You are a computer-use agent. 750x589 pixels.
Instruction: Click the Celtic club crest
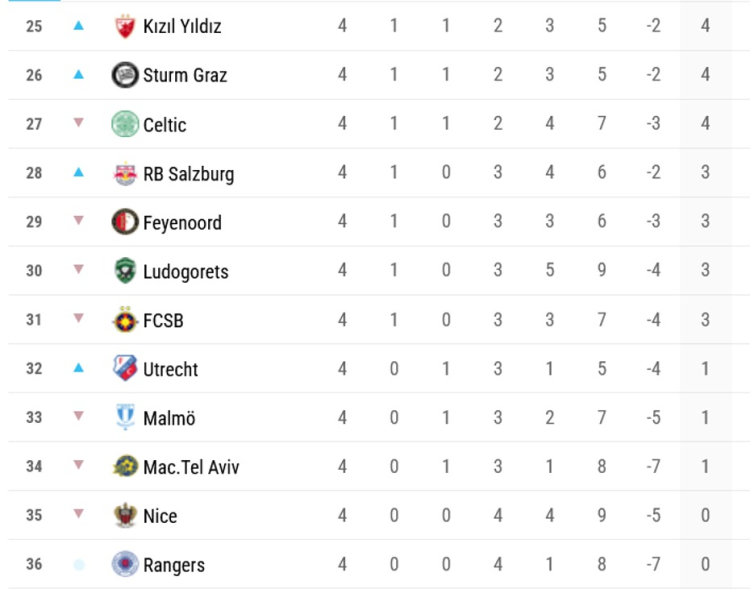[125, 124]
